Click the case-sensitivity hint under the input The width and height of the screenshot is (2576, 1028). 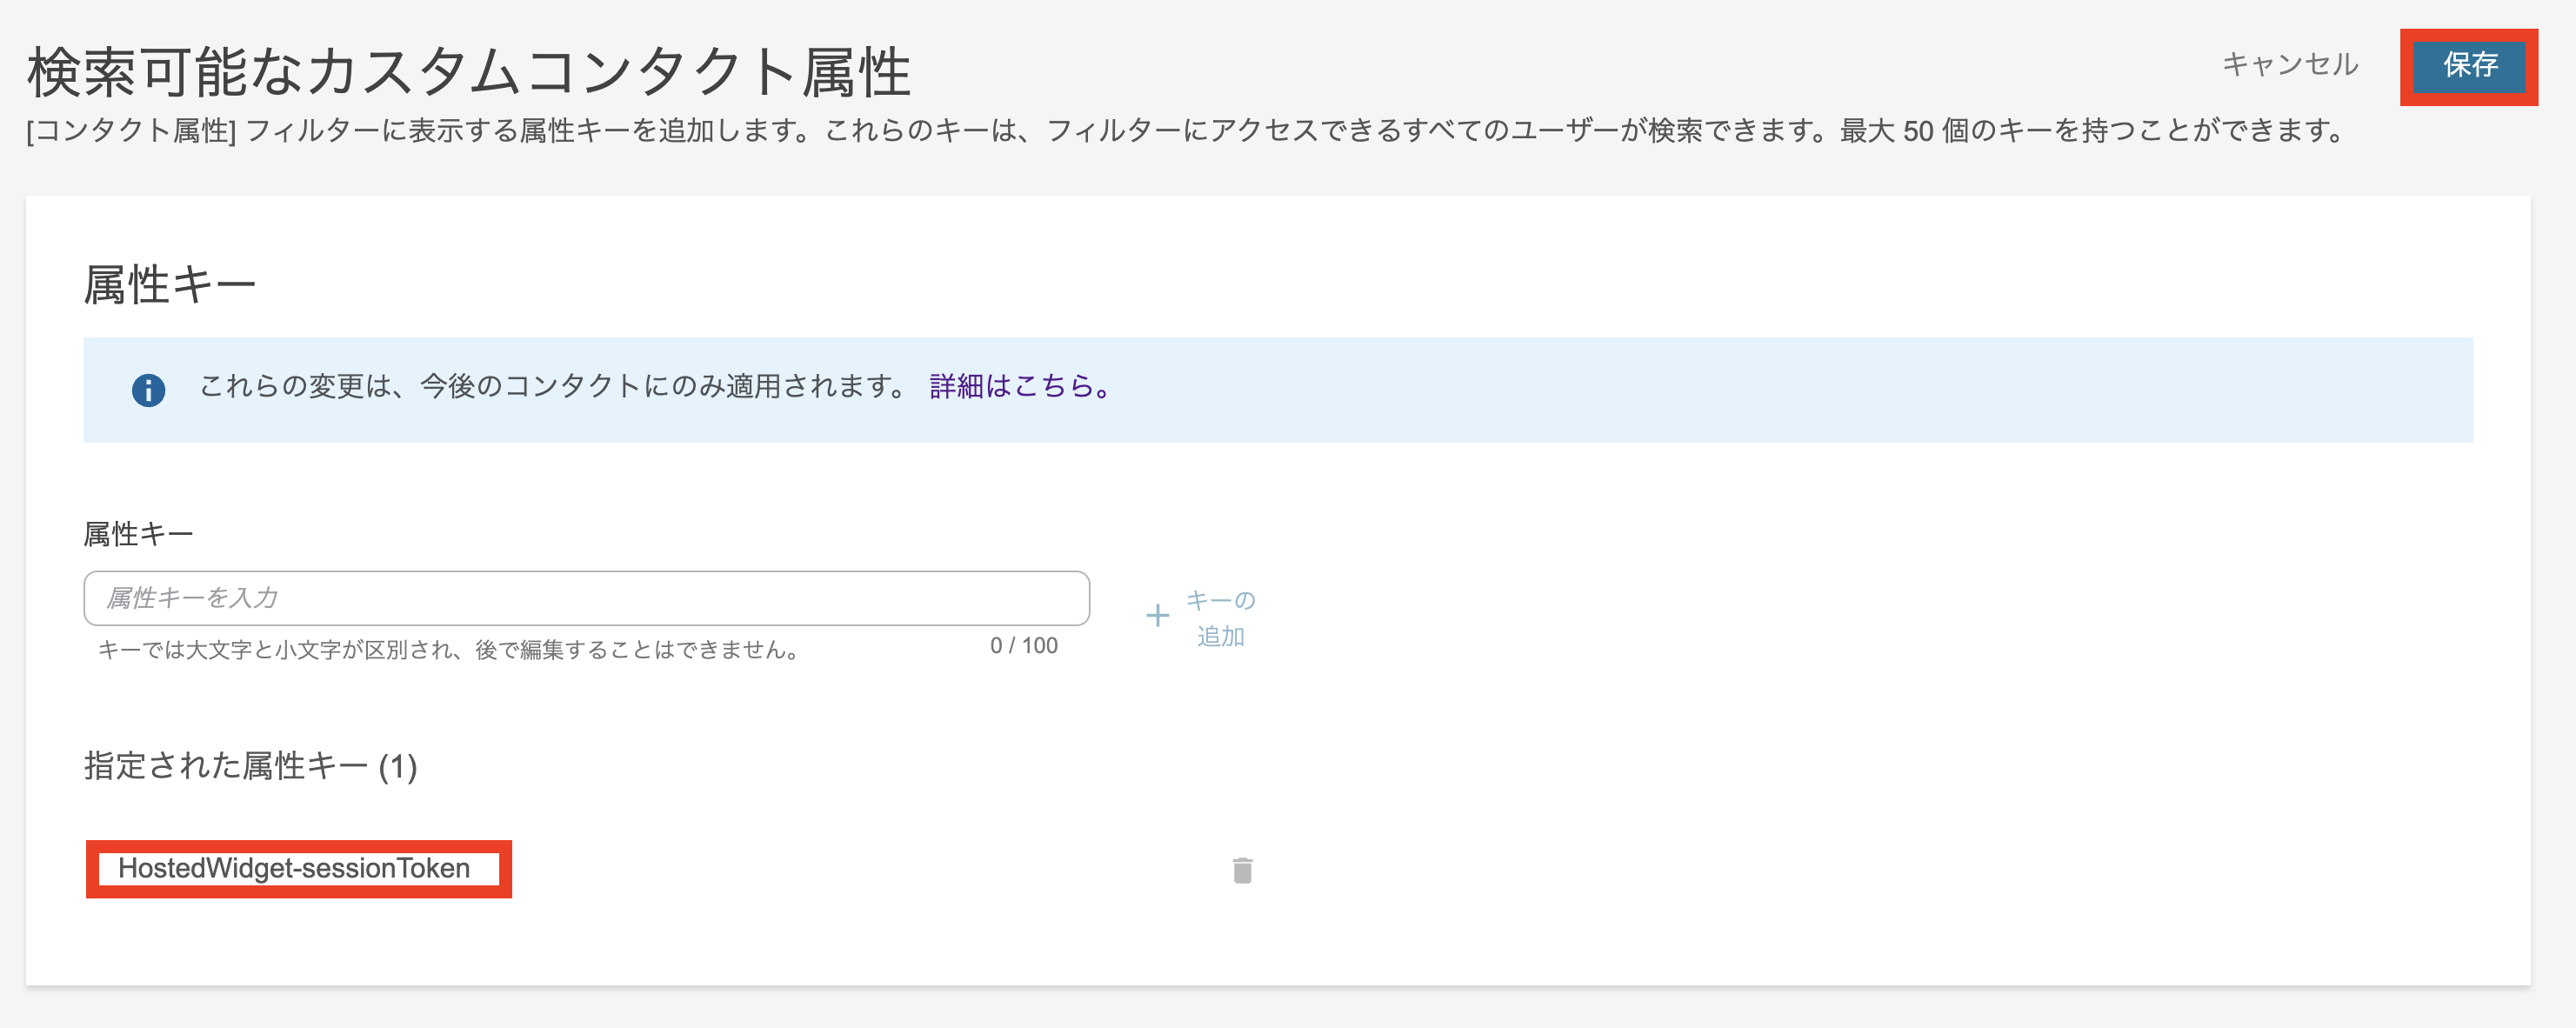pos(448,650)
